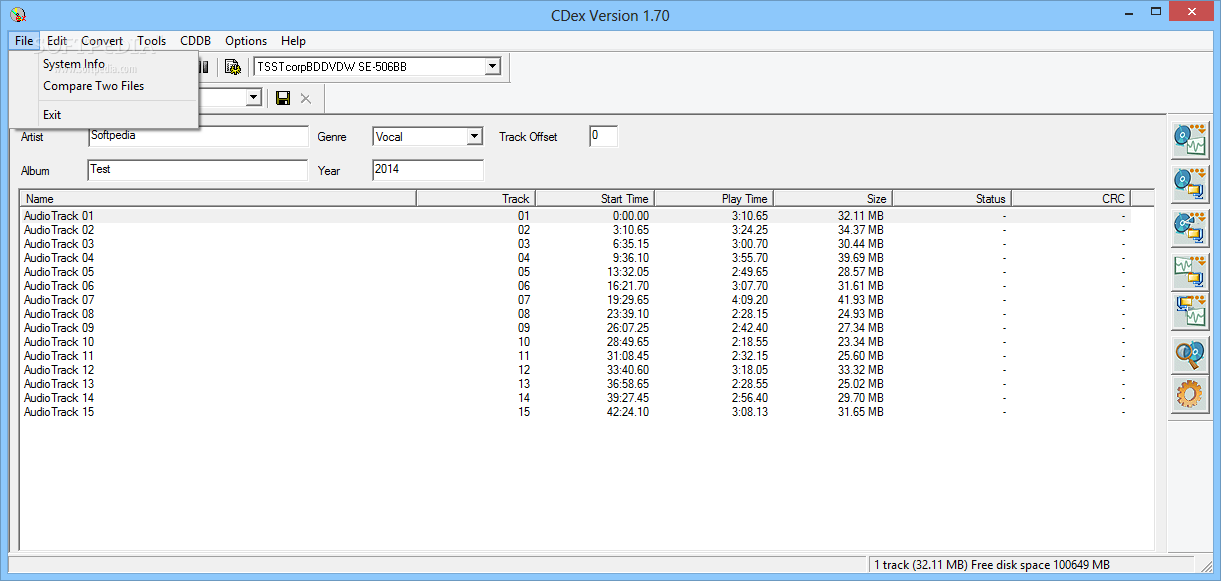The height and width of the screenshot is (581, 1221).
Task: Select the AudioTrack 06 row
Action: [586, 285]
